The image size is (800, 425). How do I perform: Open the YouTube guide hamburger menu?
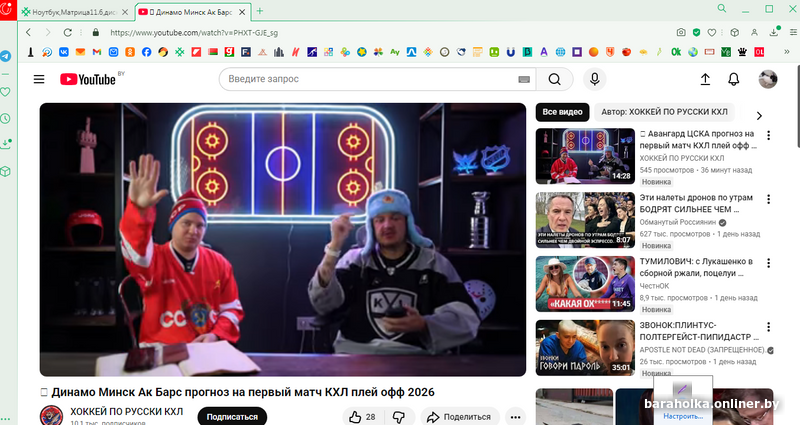39,79
